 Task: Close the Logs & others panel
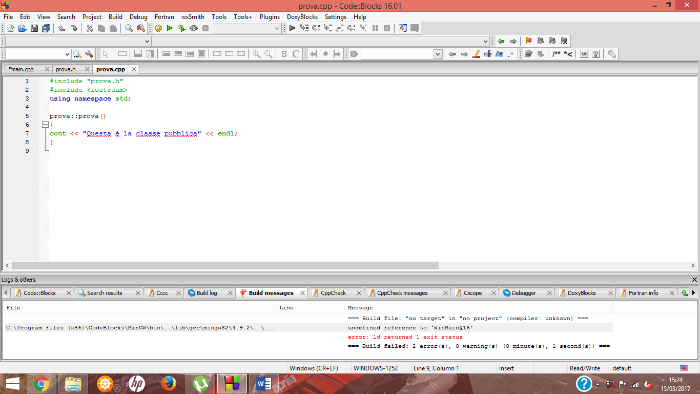(x=694, y=279)
